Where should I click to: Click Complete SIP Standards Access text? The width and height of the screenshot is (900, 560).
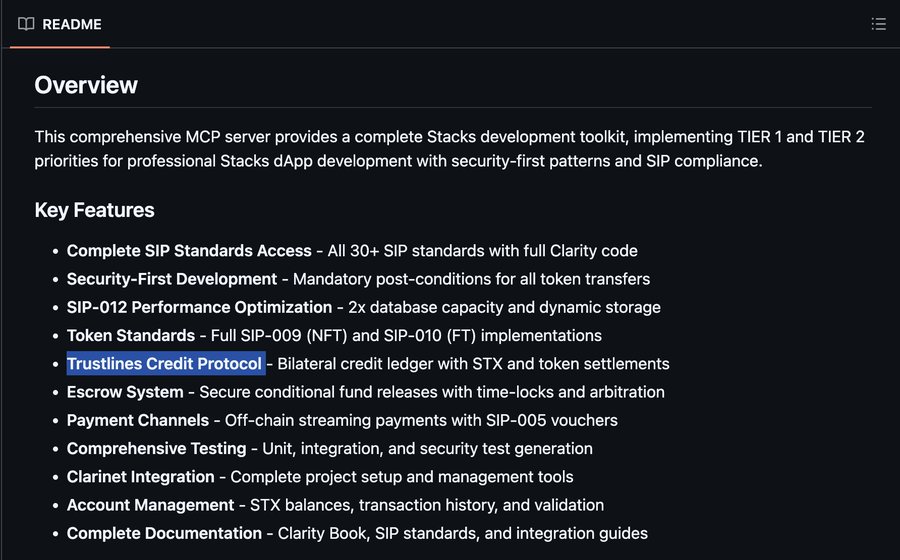coord(189,251)
